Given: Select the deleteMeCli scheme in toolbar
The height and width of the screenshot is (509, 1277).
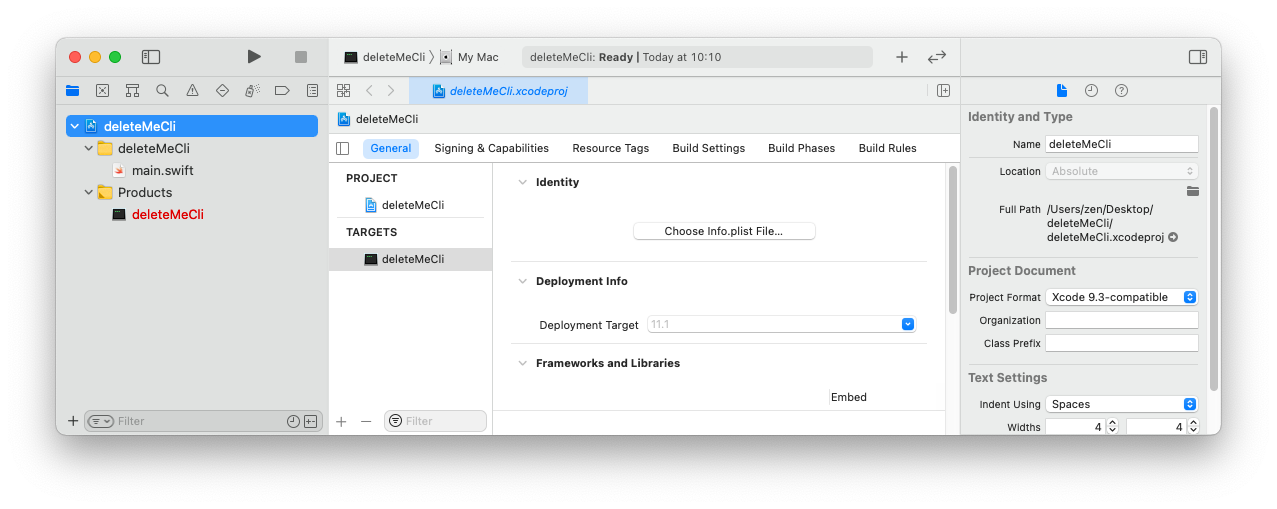Looking at the screenshot, I should 384,57.
